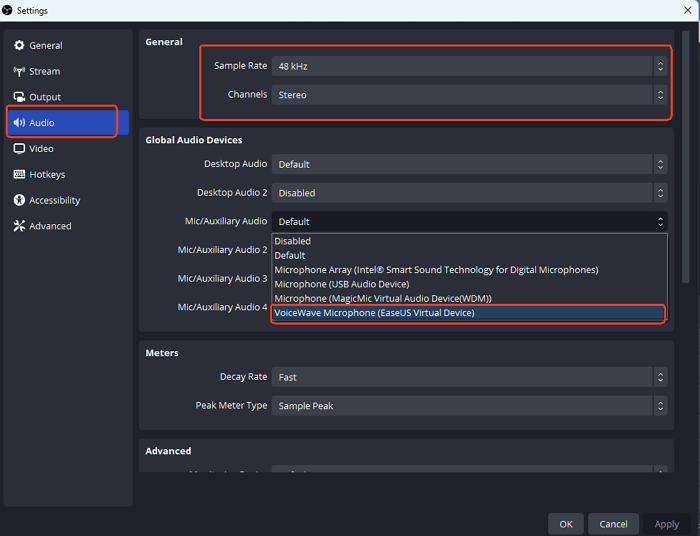
Task: Click the Mic/Auxiliary Audio dropdown arrows
Action: 660,221
